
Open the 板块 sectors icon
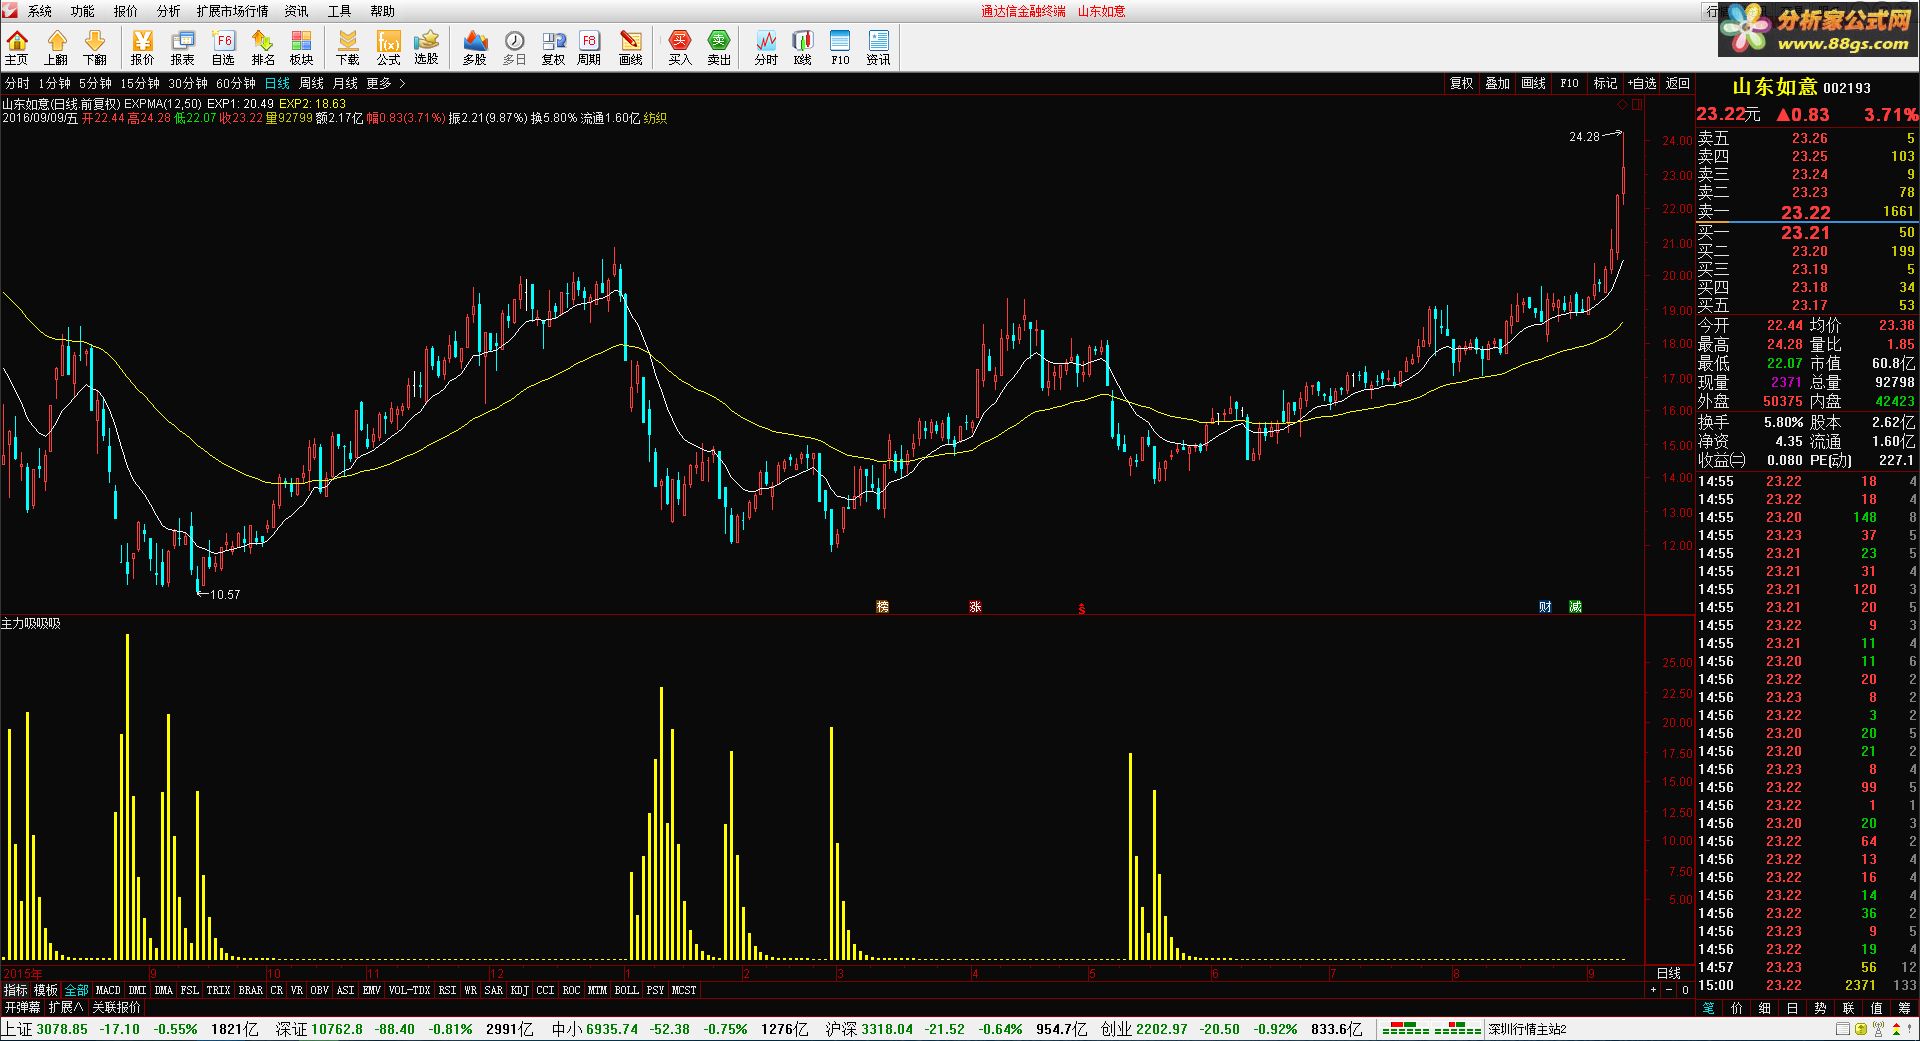301,47
